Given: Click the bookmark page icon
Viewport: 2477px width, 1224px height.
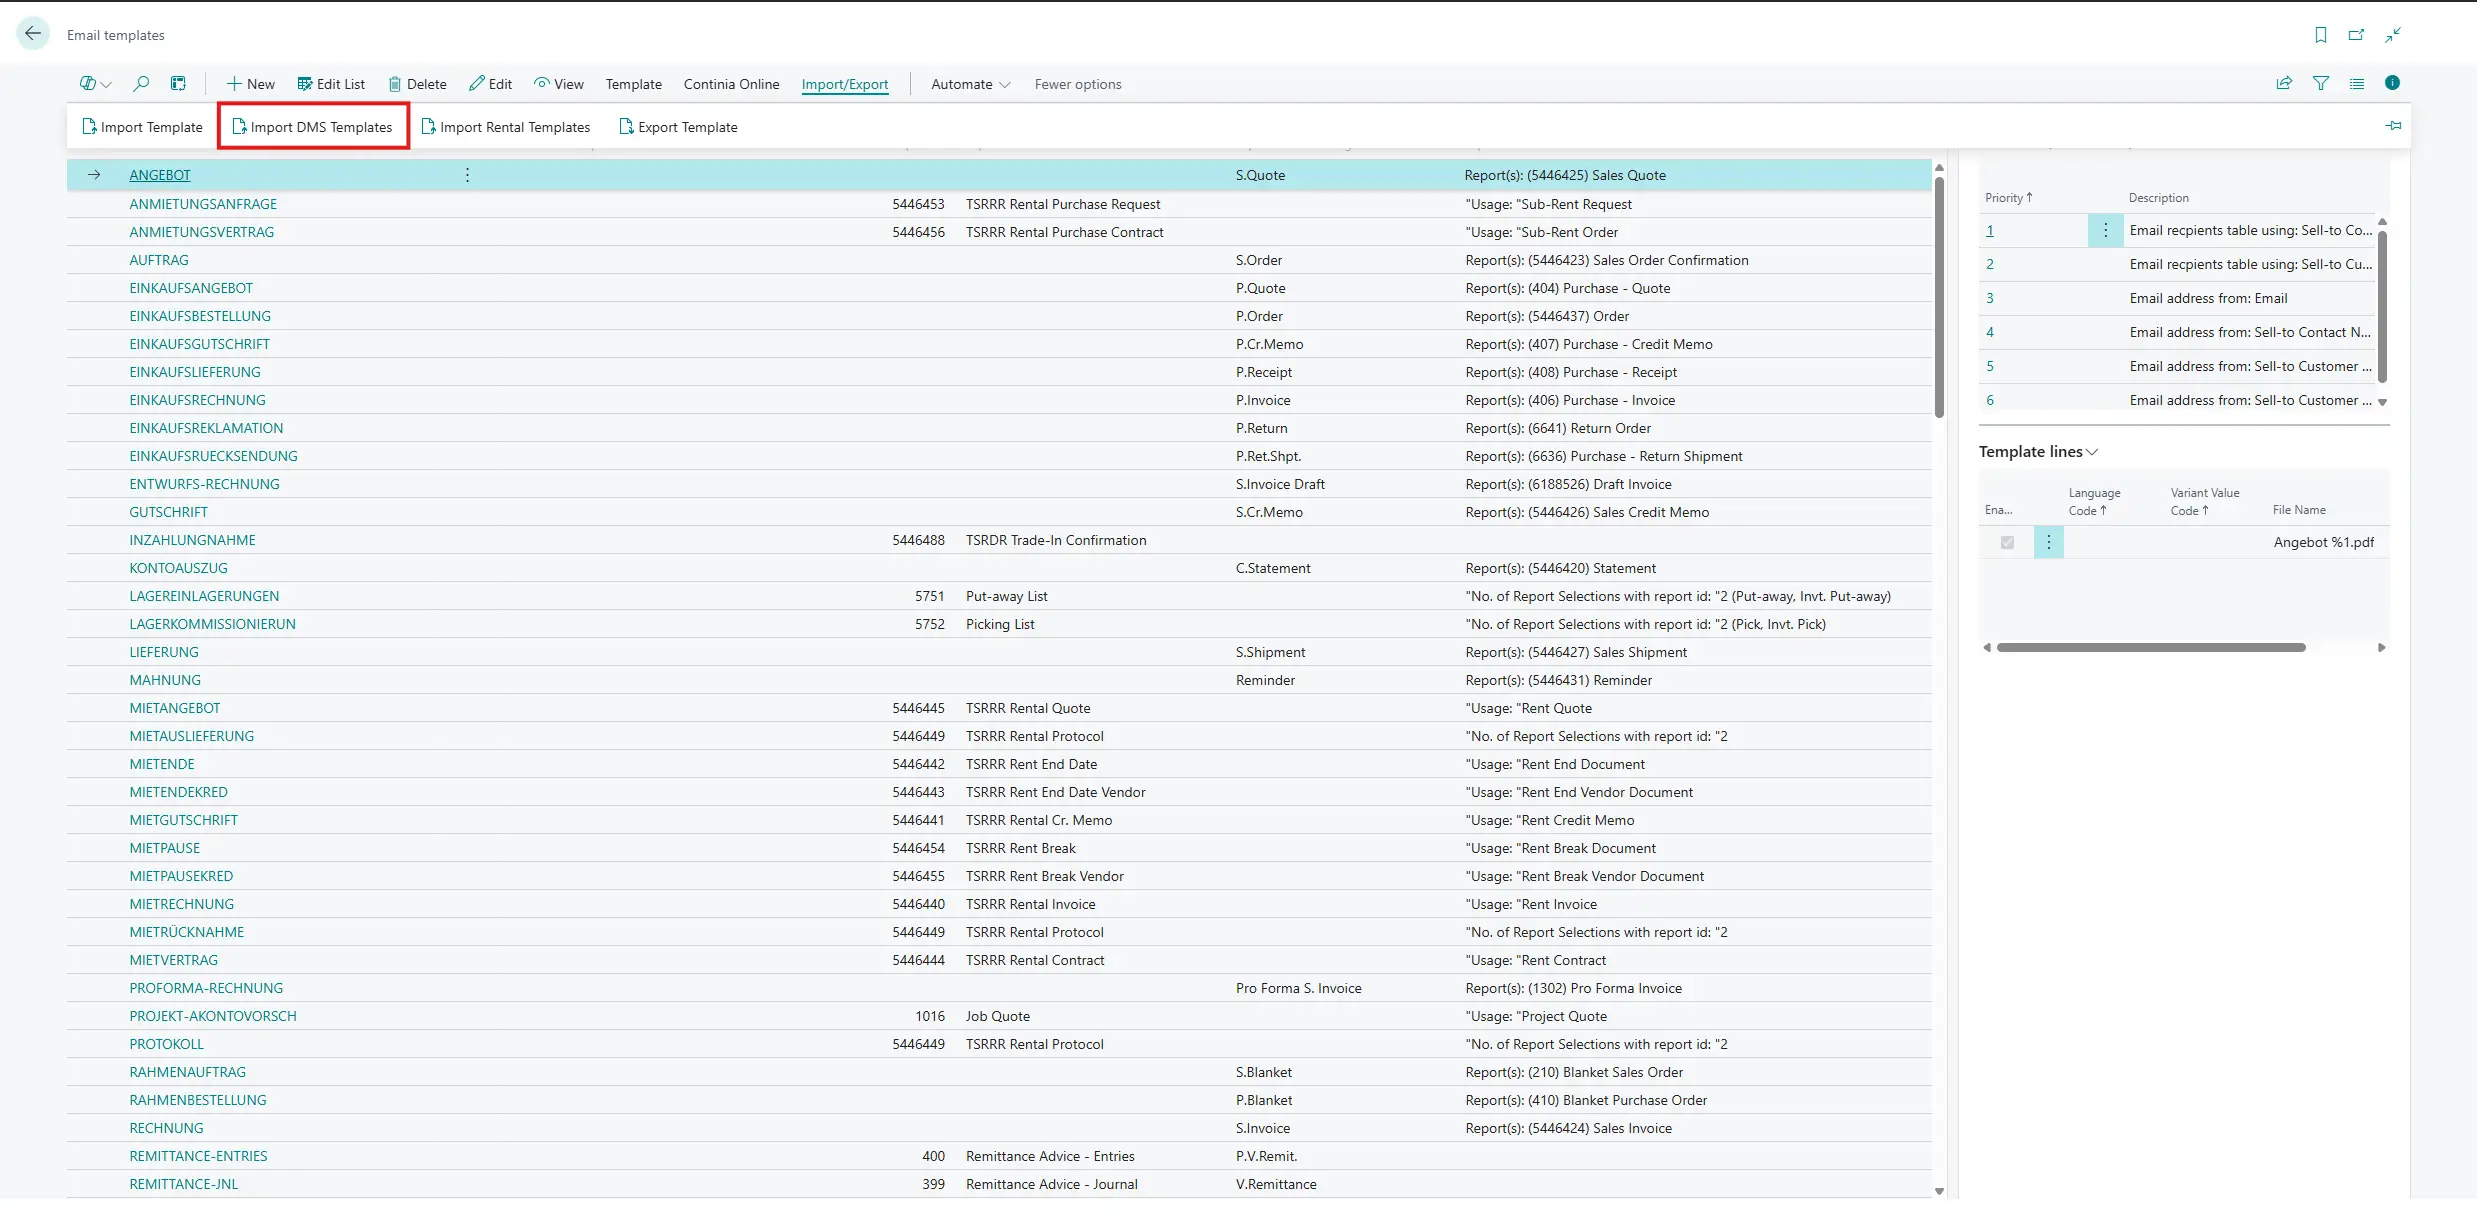Looking at the screenshot, I should (x=2321, y=35).
